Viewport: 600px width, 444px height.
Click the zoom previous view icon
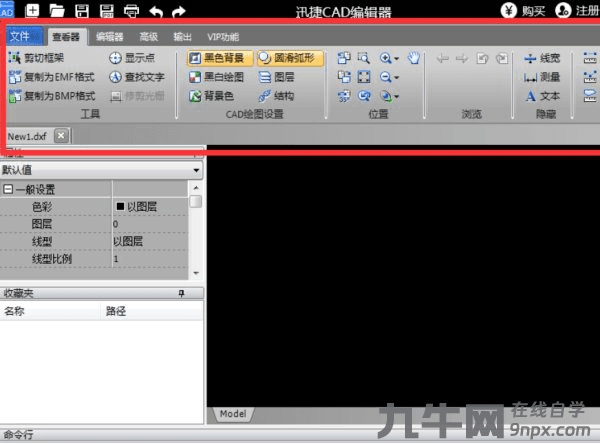364,96
